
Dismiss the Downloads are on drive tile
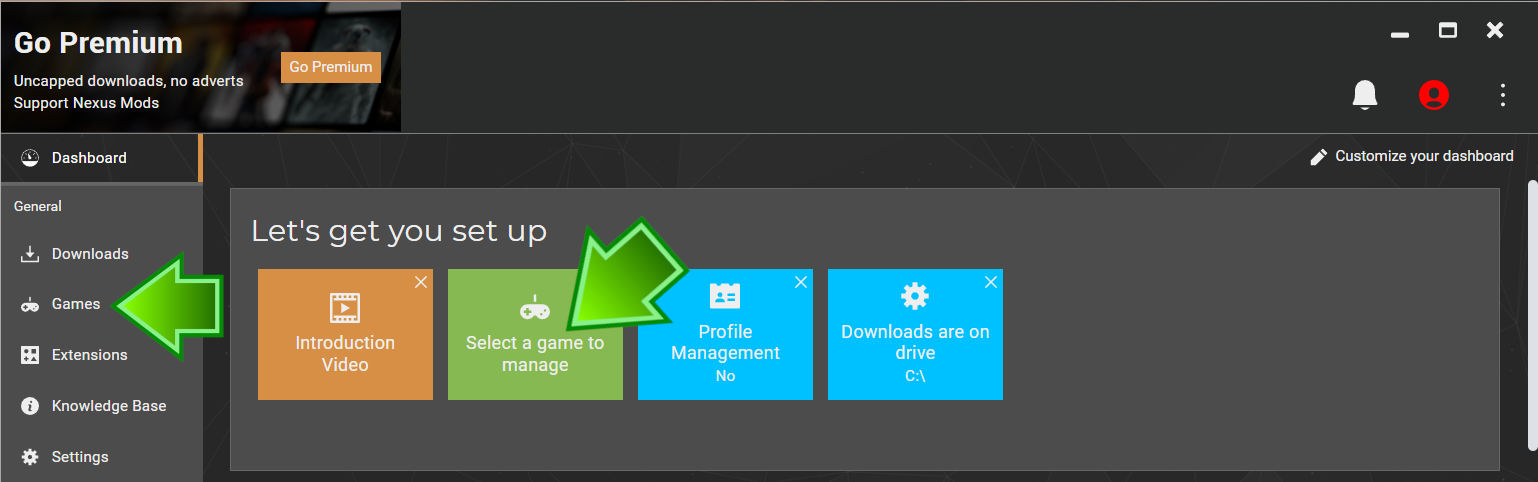pyautogui.click(x=991, y=282)
